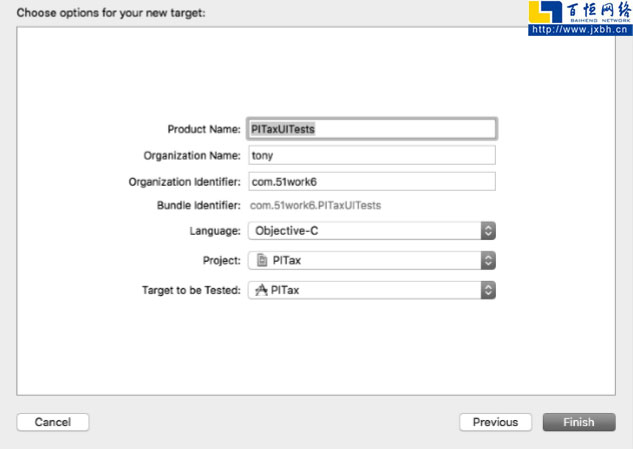
Task: Click the PITax project file icon
Action: tap(263, 260)
